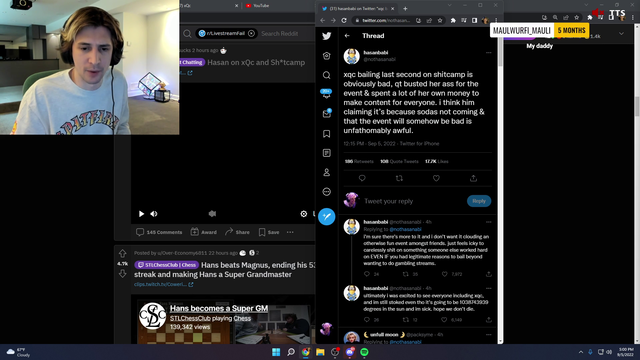Open Hasan on xQc and Sh*tcamp post title
This screenshot has width=640, height=360.
point(256,62)
